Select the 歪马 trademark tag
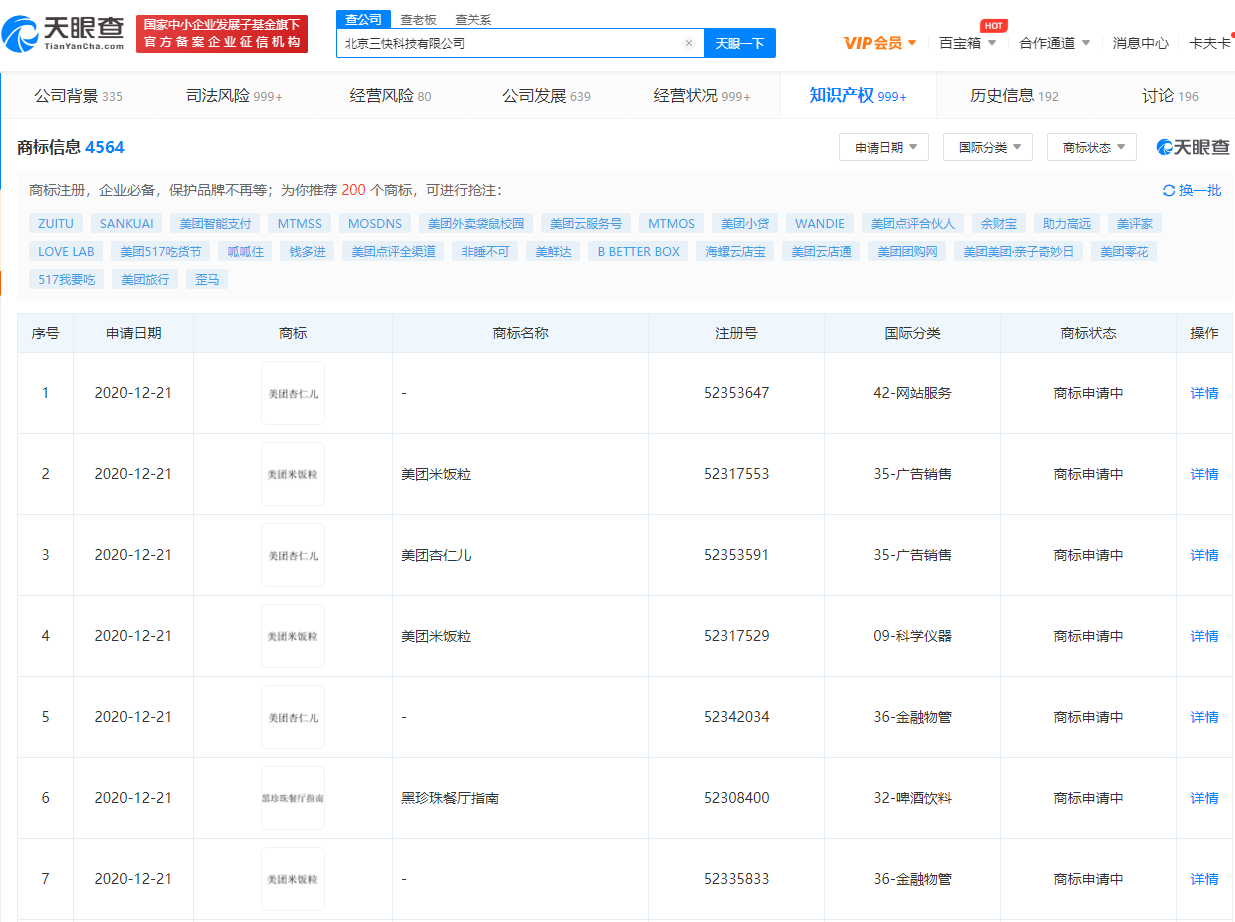Viewport: 1235px width, 922px height. [x=207, y=279]
